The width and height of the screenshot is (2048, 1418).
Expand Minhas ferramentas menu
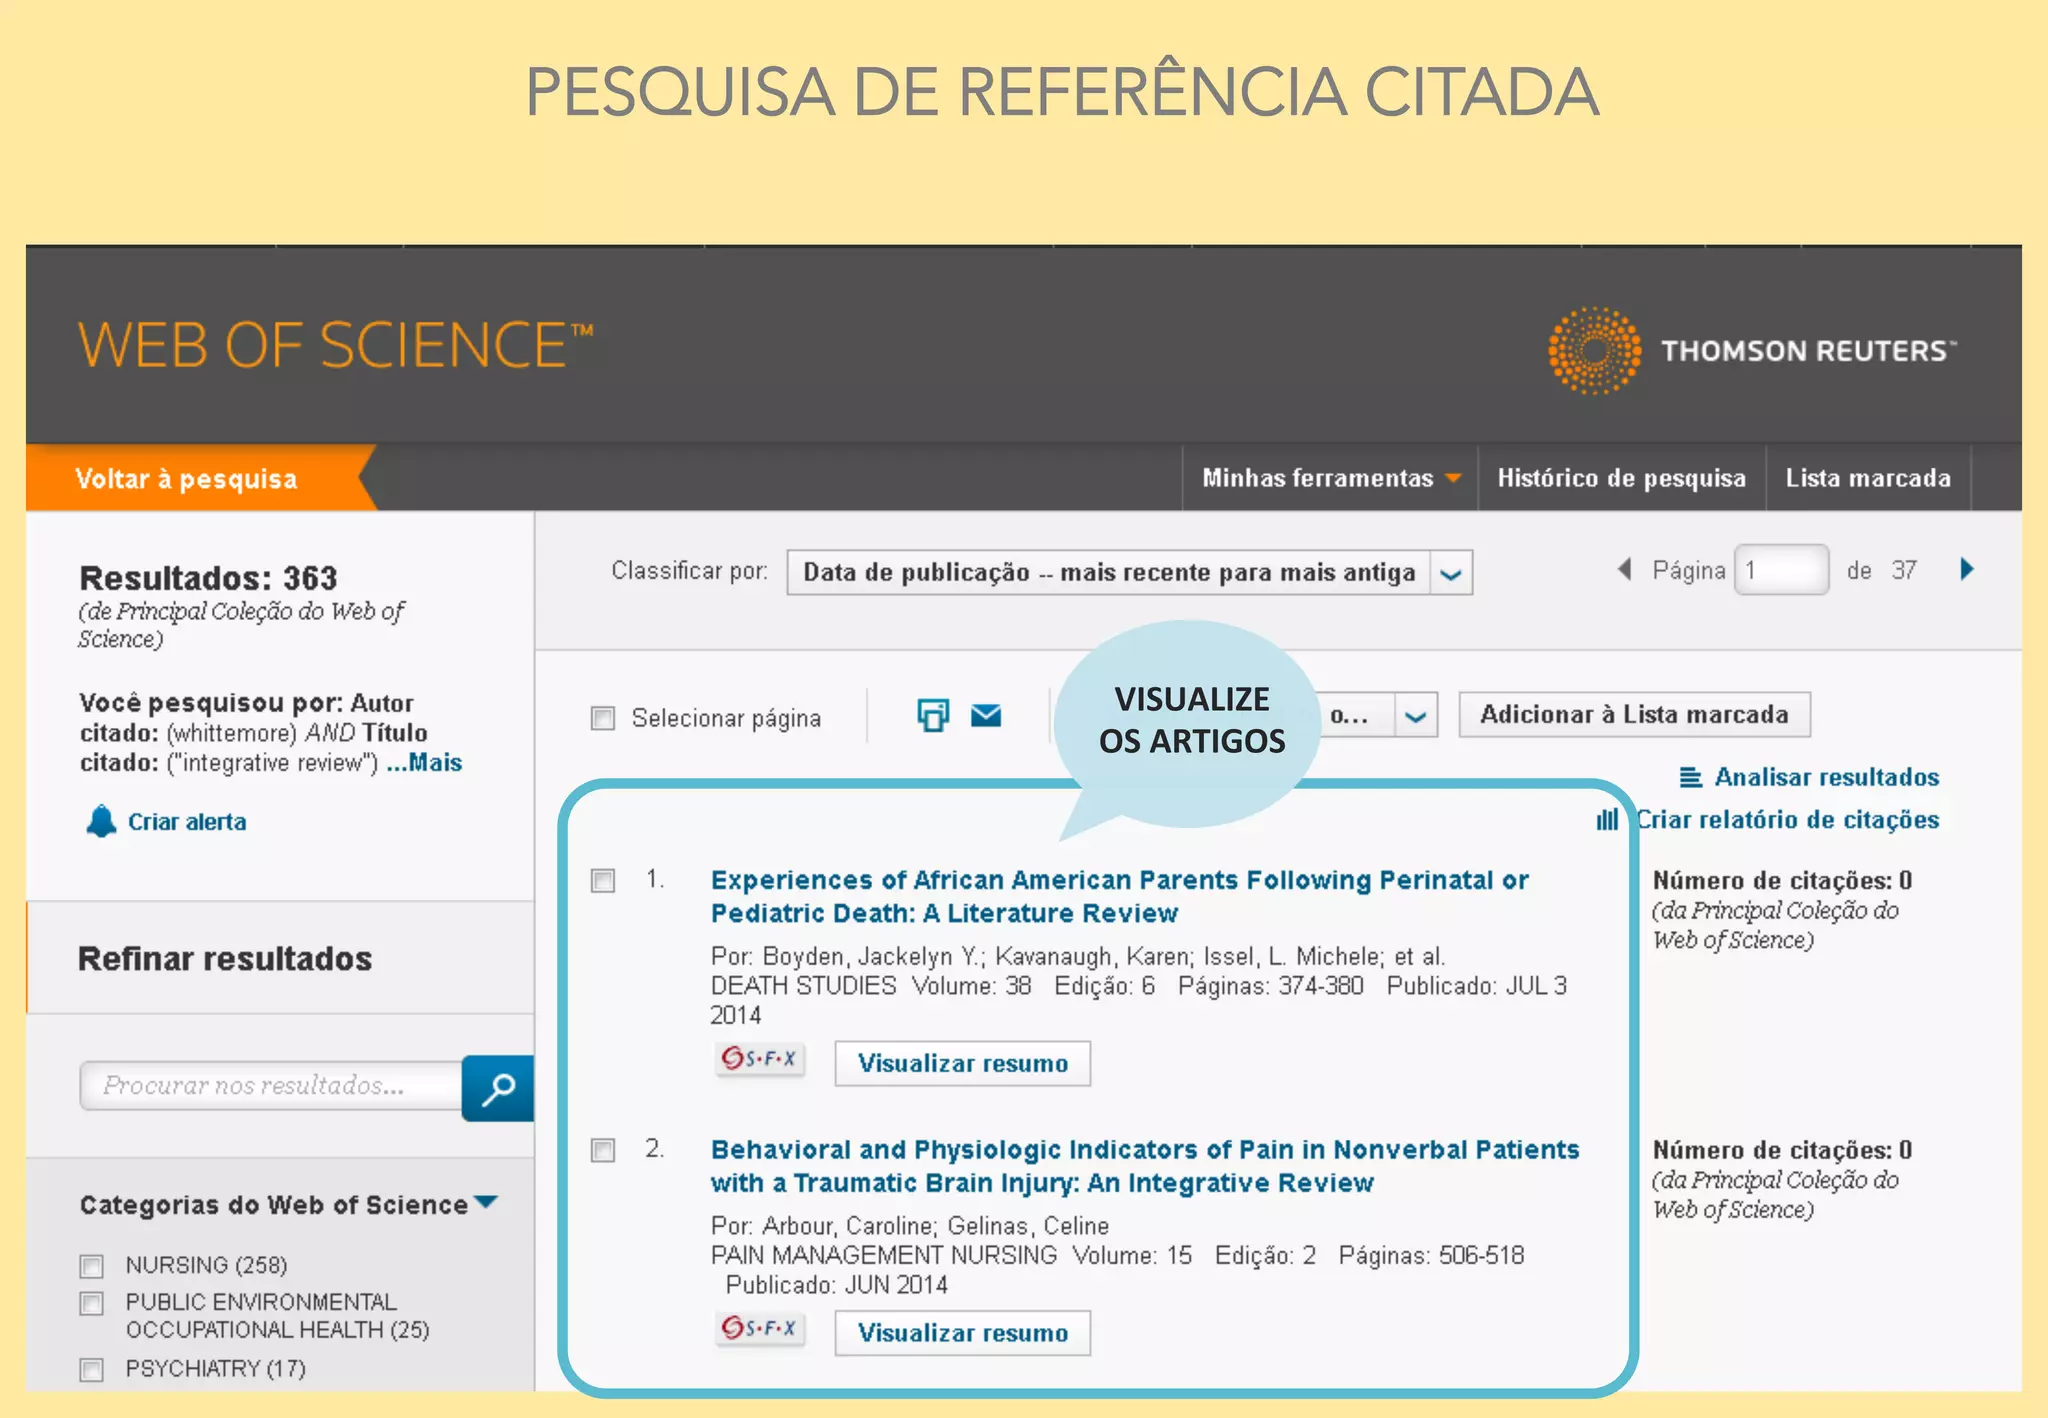[1330, 478]
